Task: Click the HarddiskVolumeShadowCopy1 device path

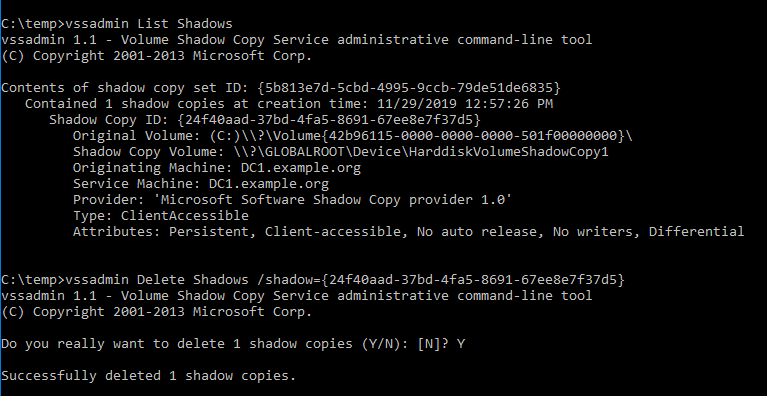Action: click(x=421, y=152)
